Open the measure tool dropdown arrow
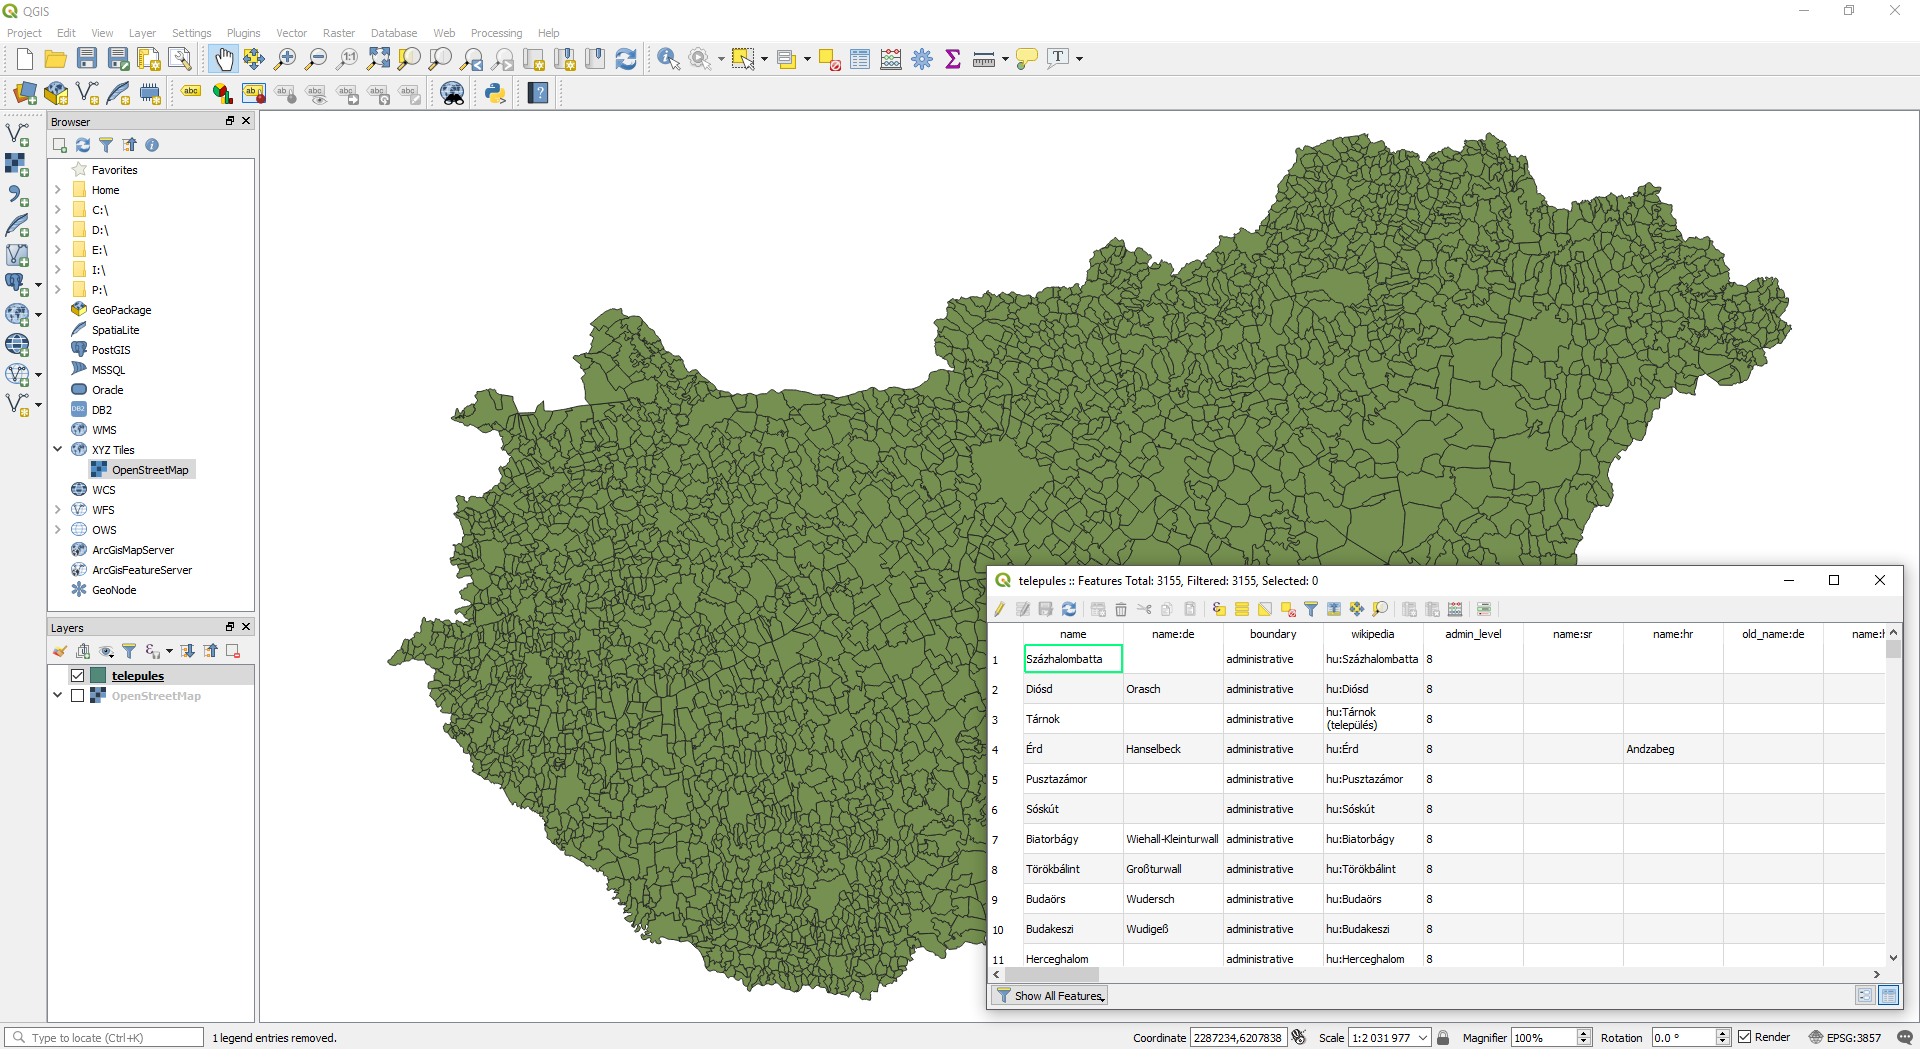Viewport: 1920px width, 1049px height. coord(1005,59)
